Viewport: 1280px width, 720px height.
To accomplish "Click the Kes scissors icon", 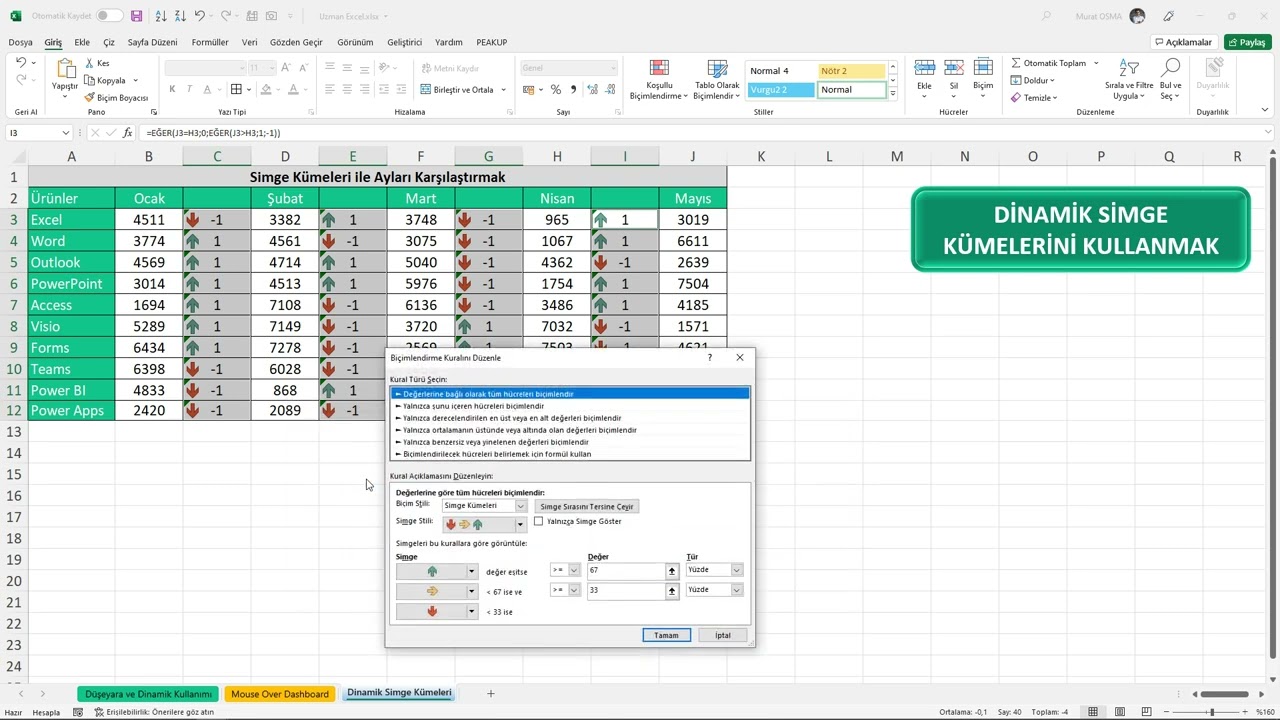I will (90, 63).
